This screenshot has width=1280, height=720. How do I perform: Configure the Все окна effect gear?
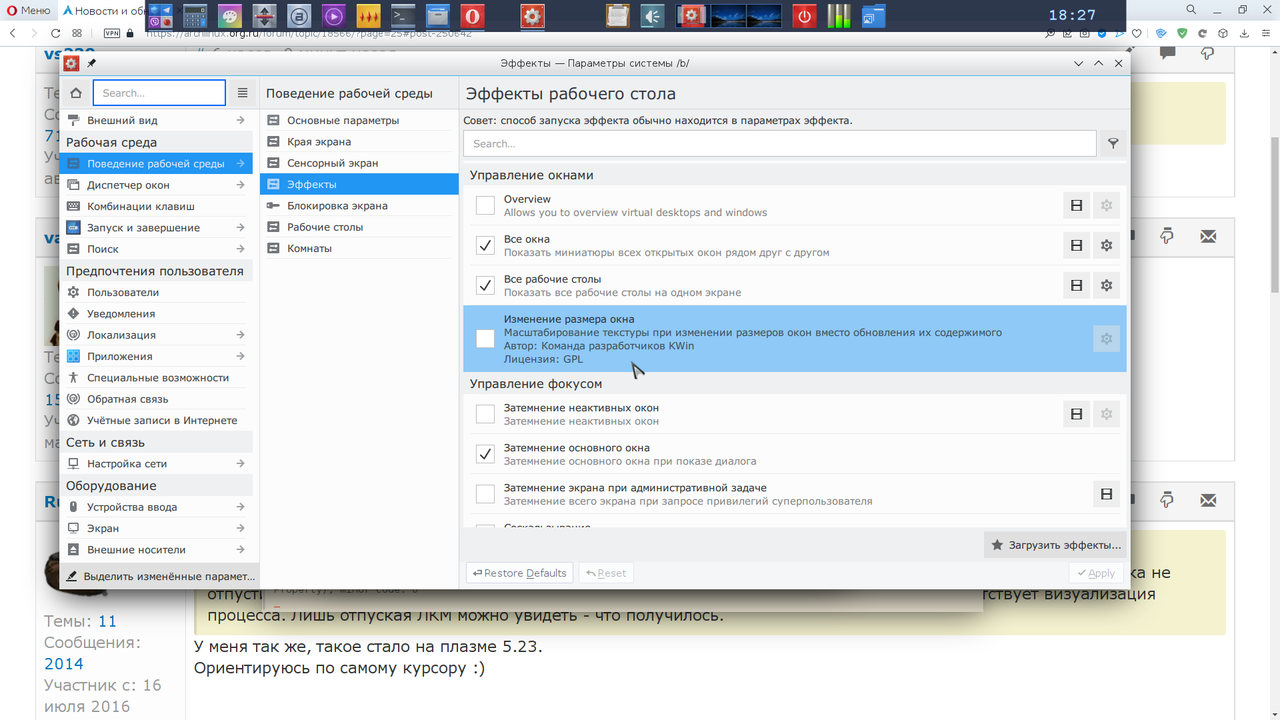[x=1106, y=245]
